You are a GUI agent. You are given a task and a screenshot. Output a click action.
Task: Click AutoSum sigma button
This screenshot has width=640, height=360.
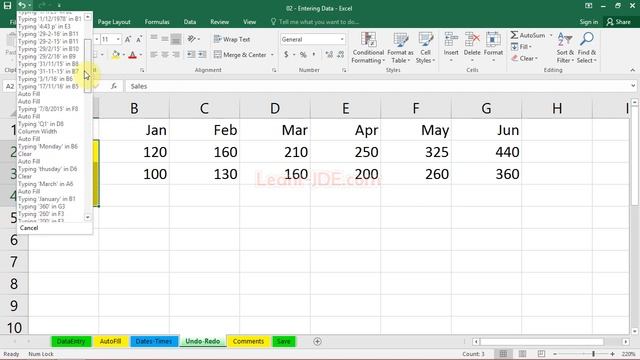tap(527, 36)
